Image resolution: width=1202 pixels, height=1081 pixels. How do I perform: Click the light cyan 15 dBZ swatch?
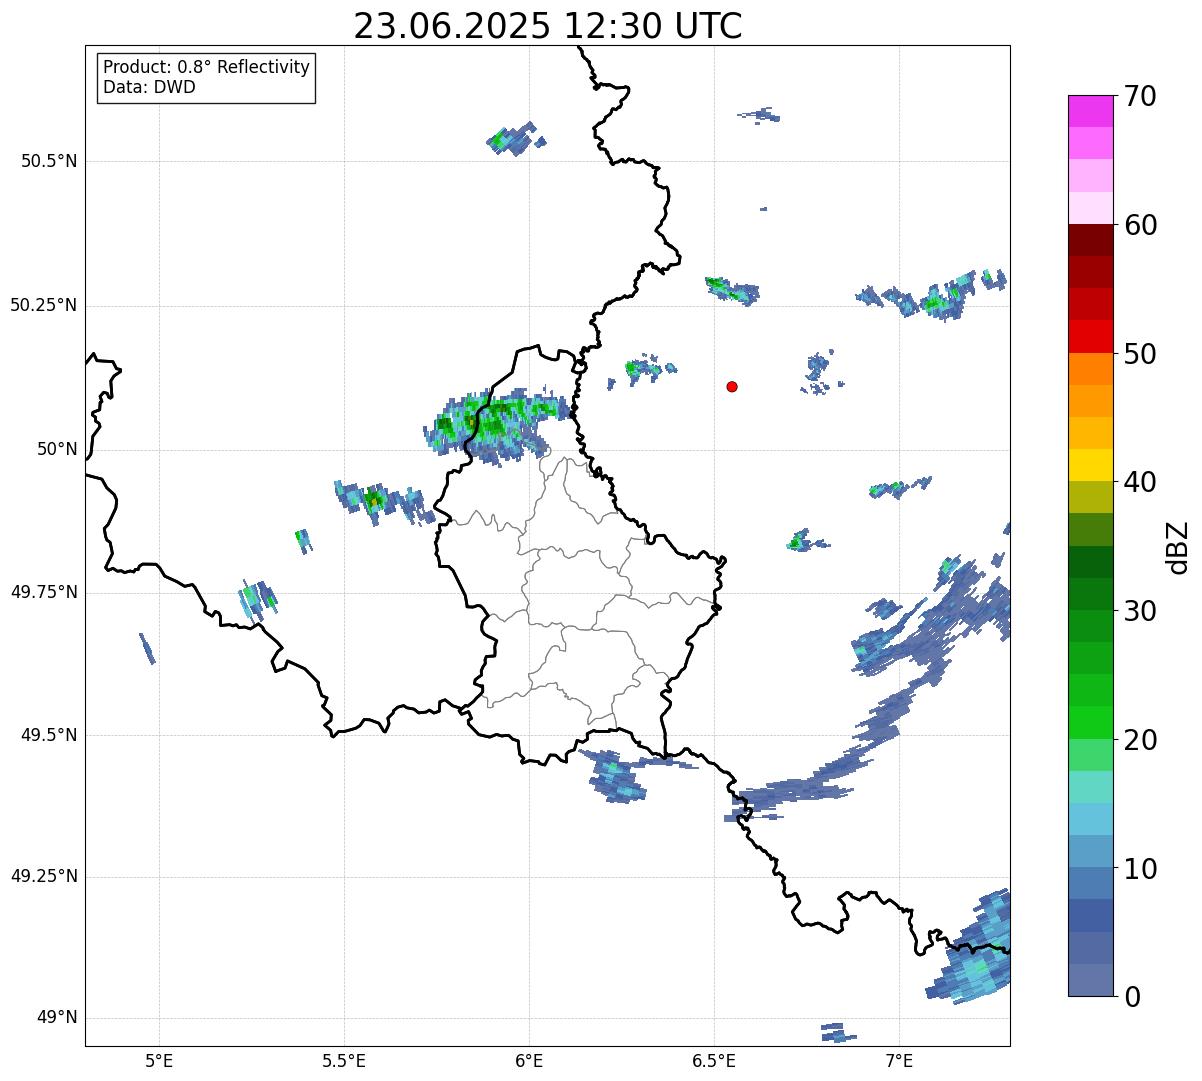click(x=1091, y=786)
